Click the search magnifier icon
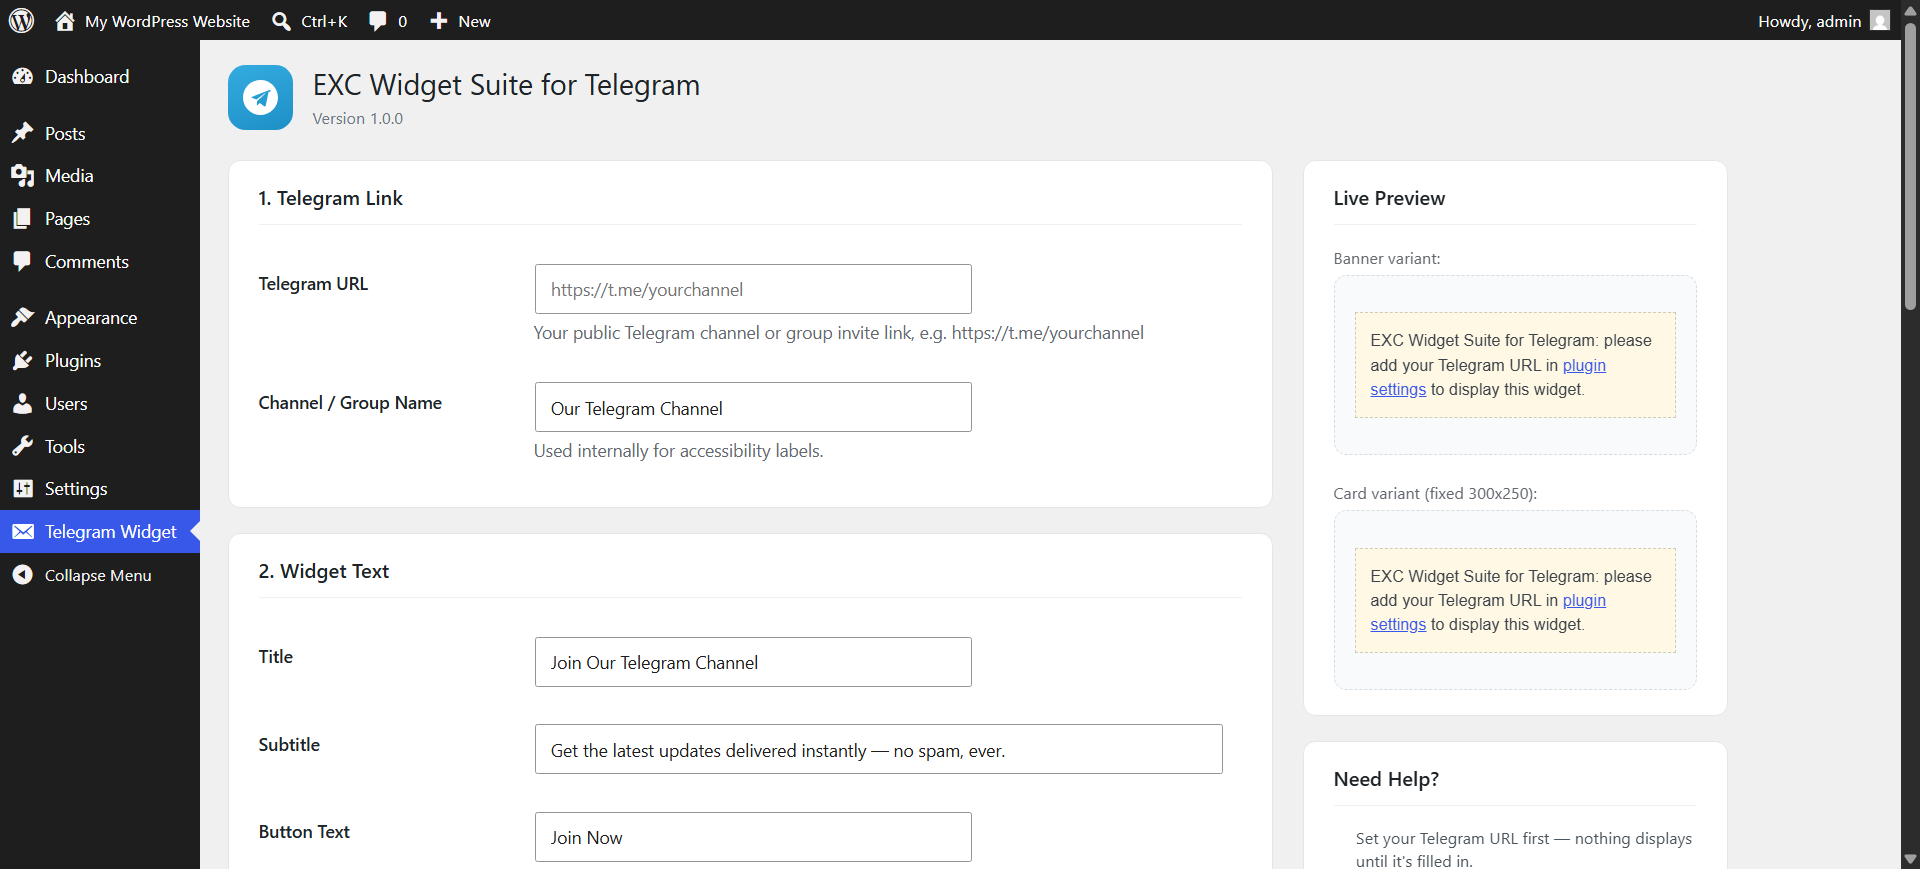The width and height of the screenshot is (1920, 869). click(282, 21)
